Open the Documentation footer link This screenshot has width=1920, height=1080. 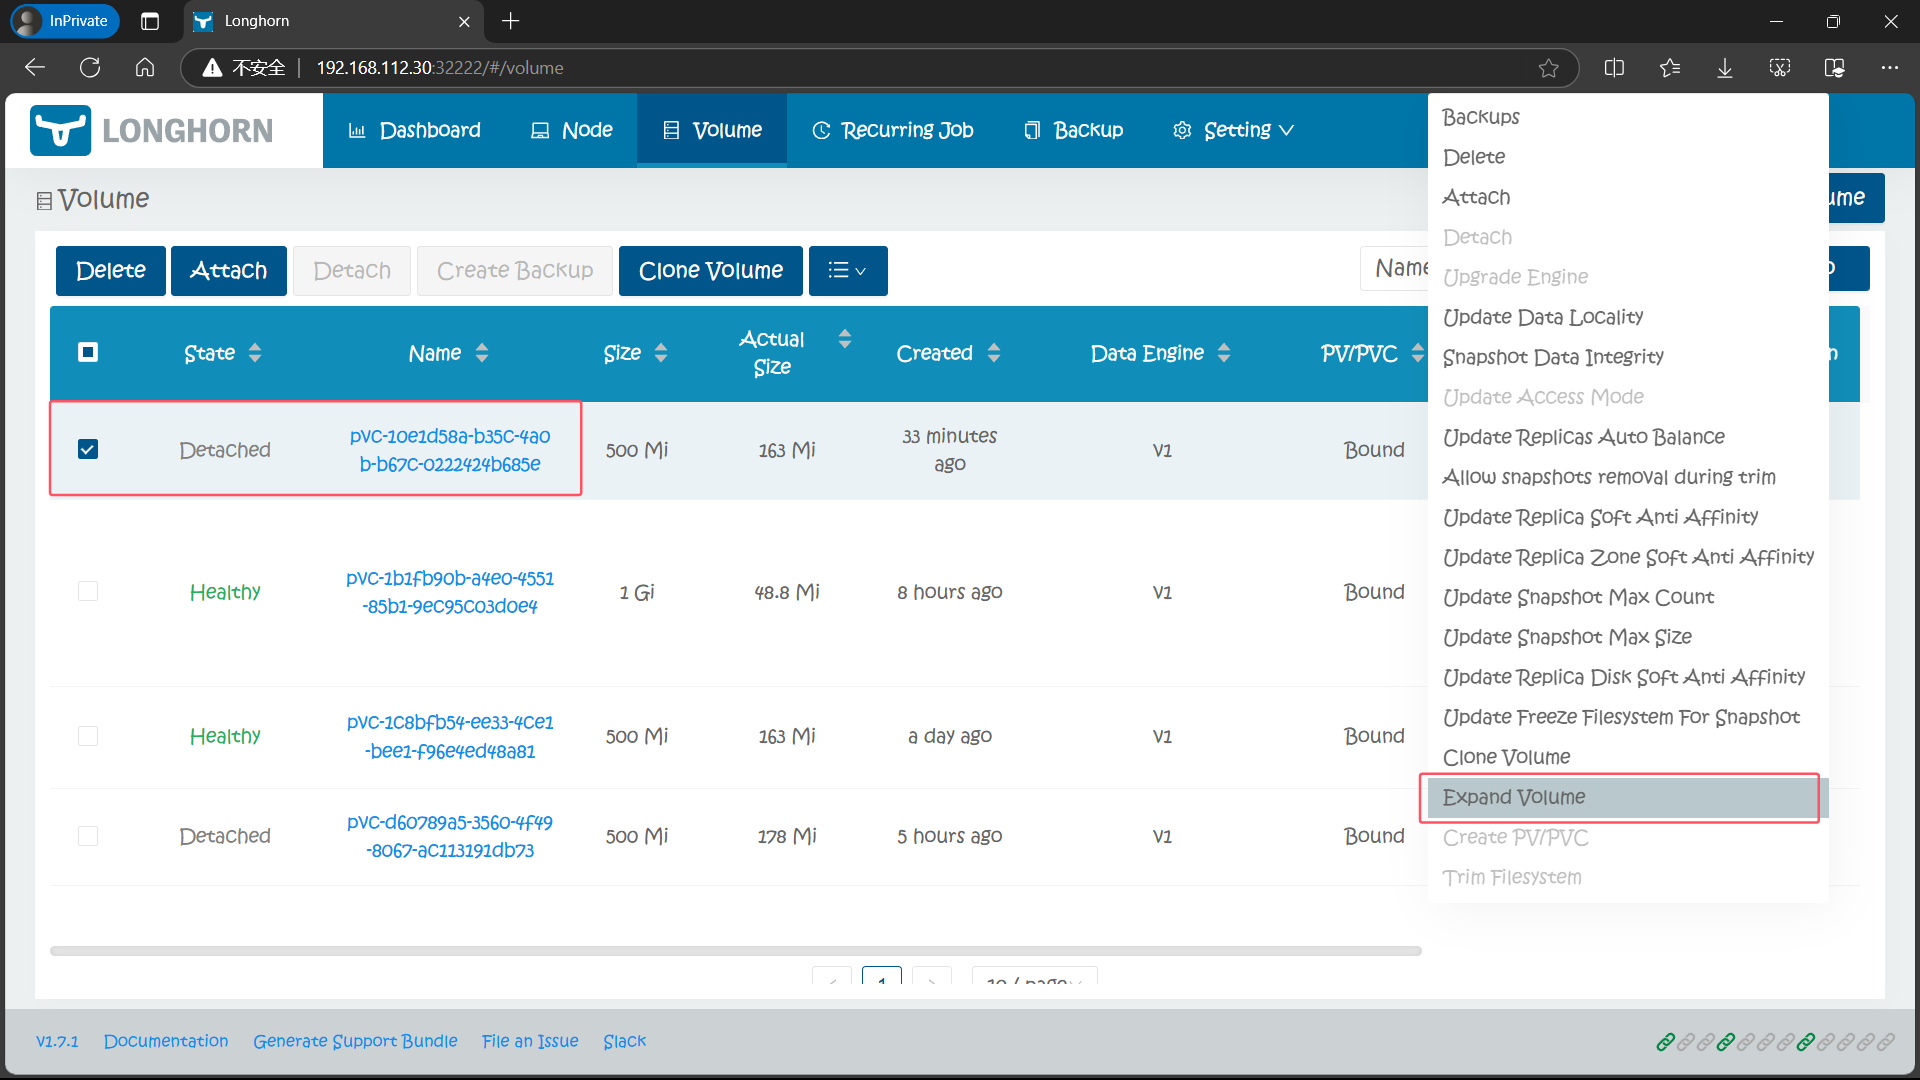pos(166,1041)
